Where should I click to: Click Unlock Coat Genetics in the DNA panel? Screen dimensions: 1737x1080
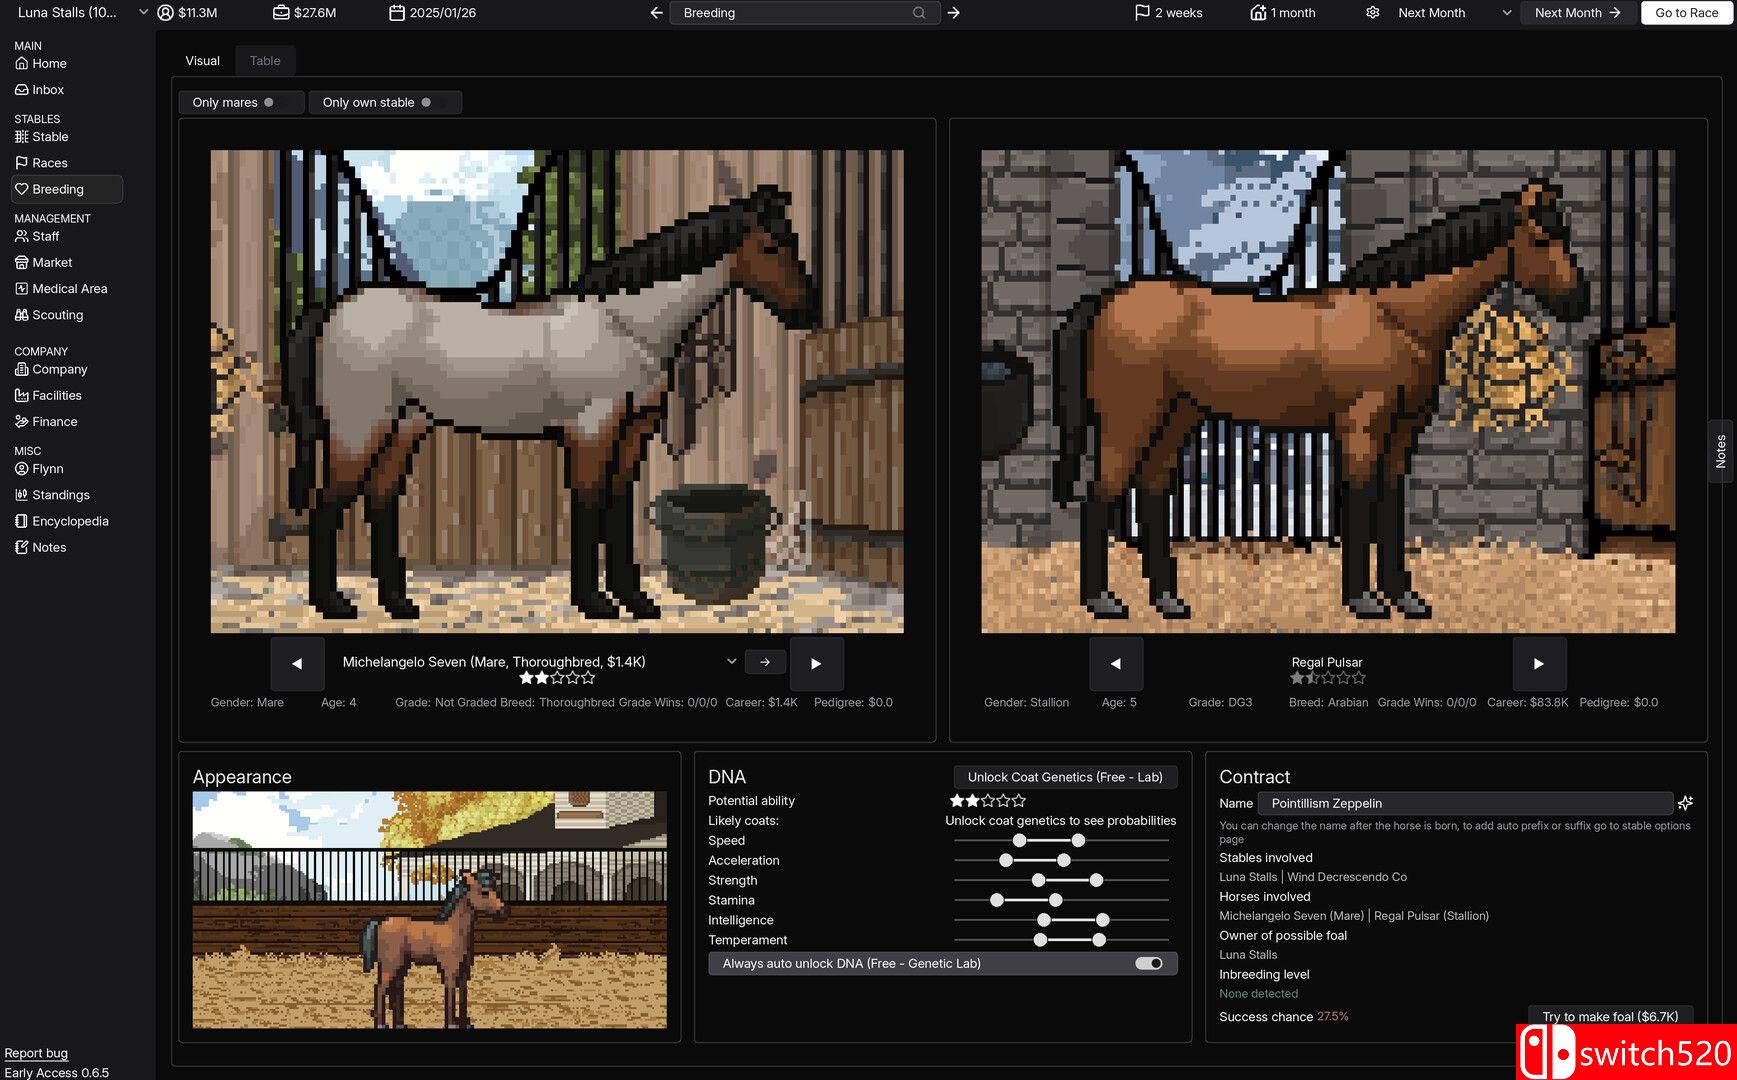(1064, 776)
